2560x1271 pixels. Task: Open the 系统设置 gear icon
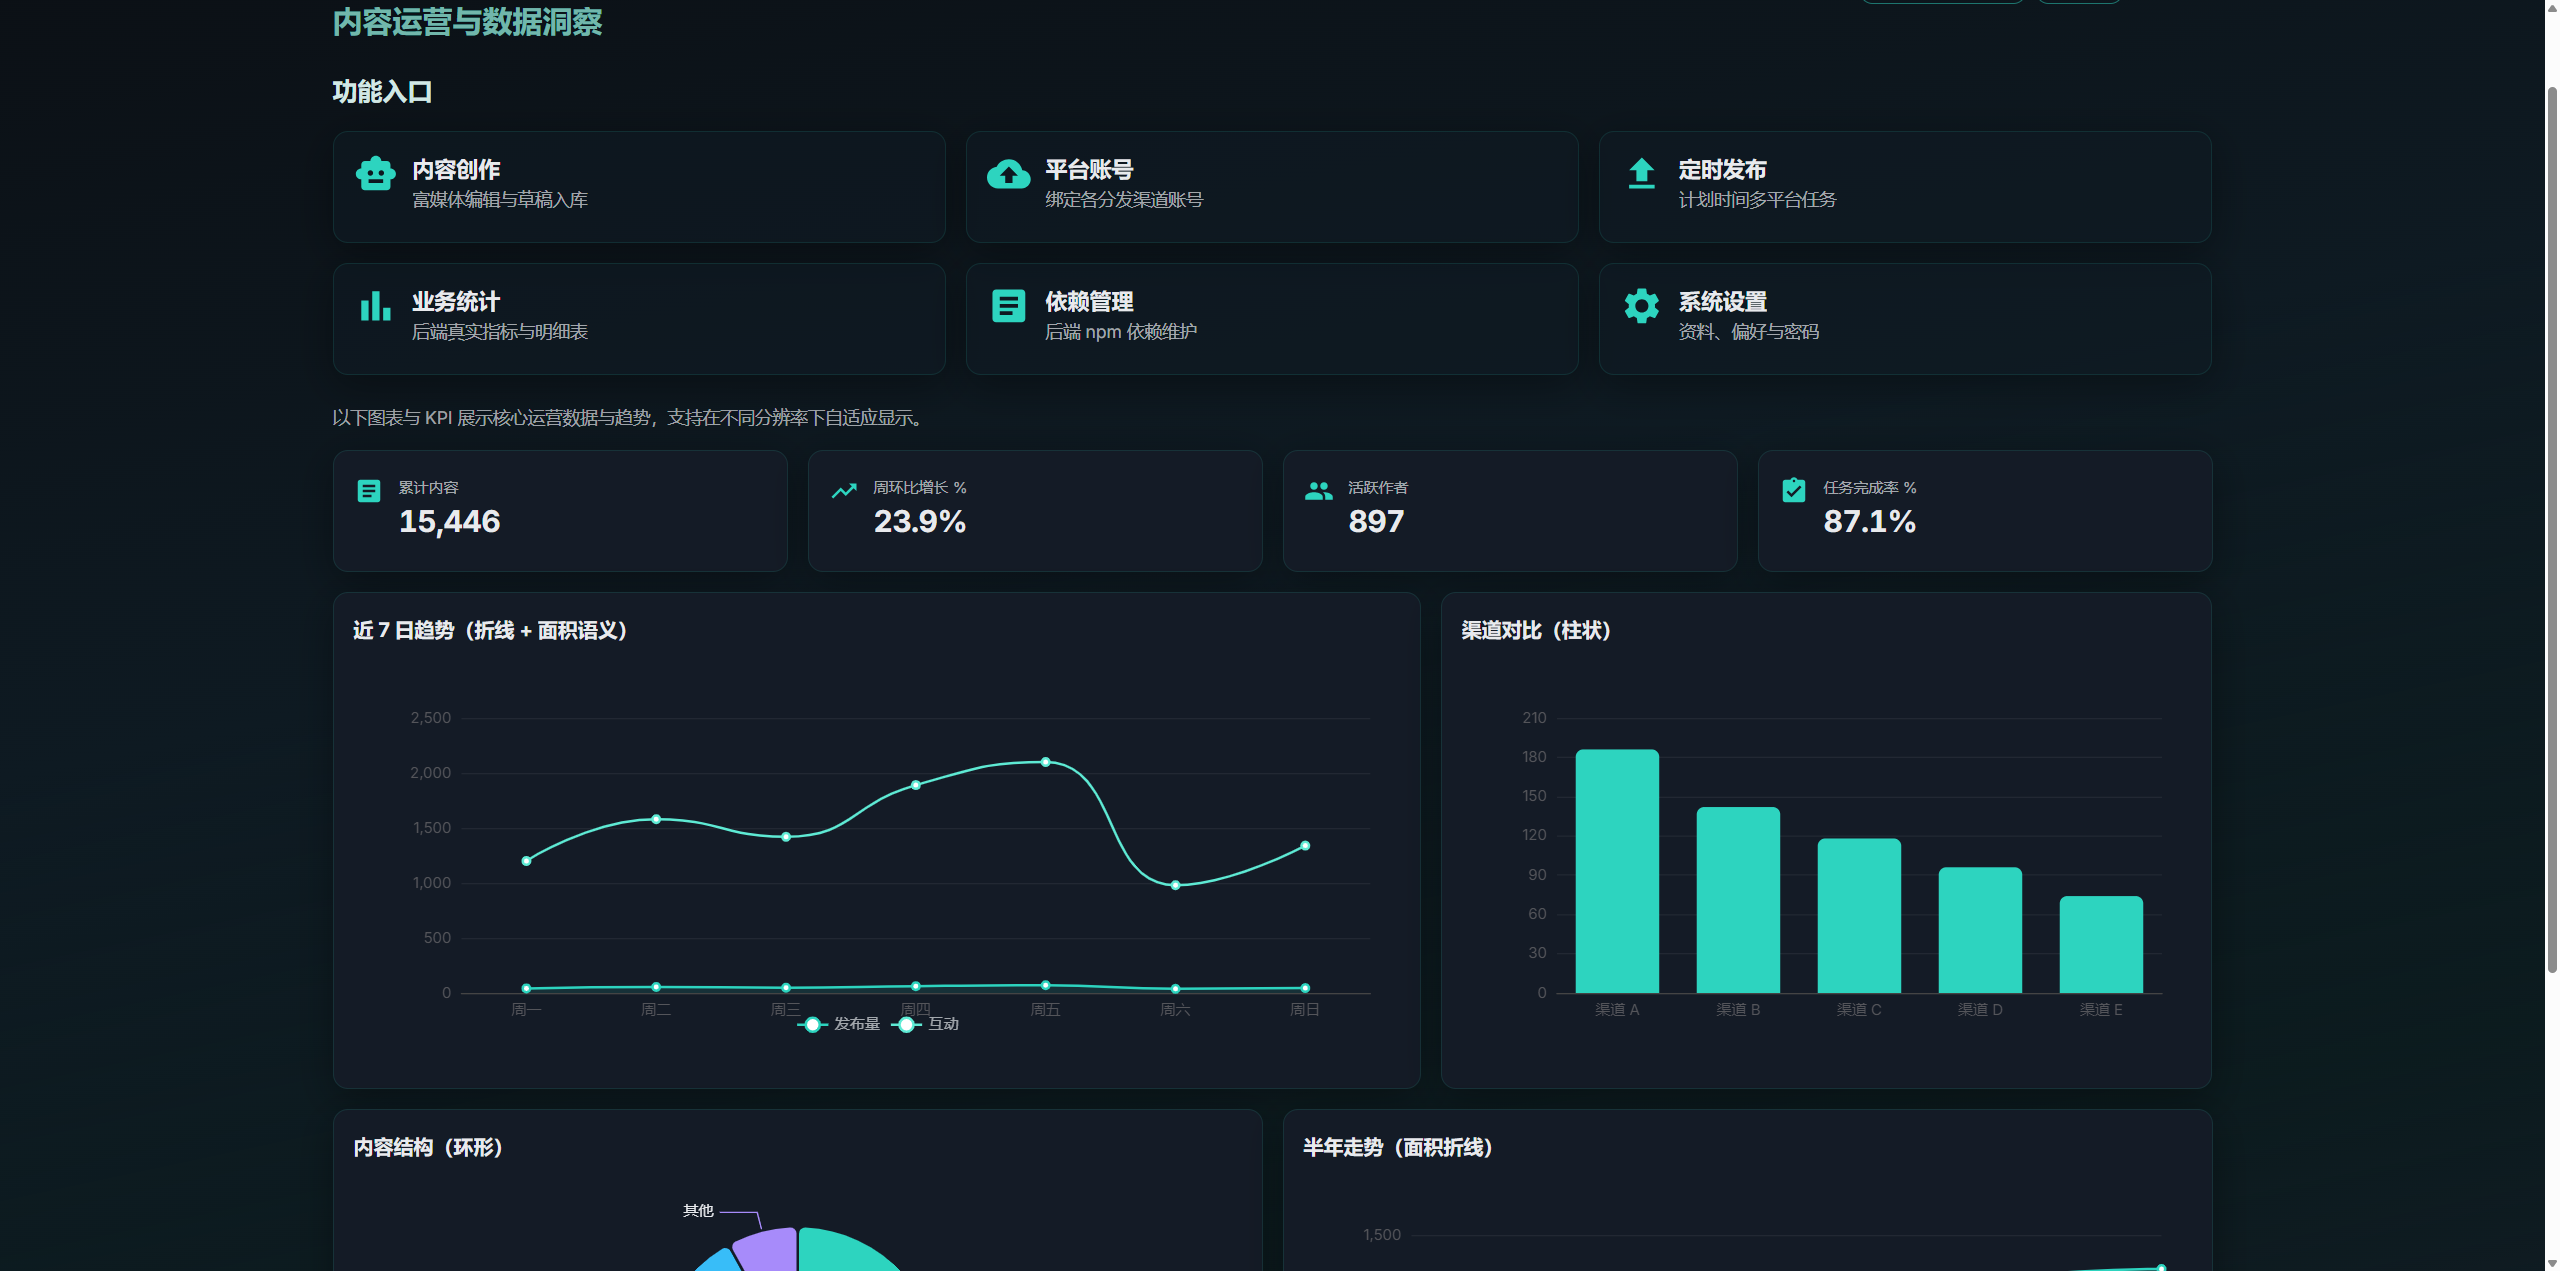pos(1641,306)
